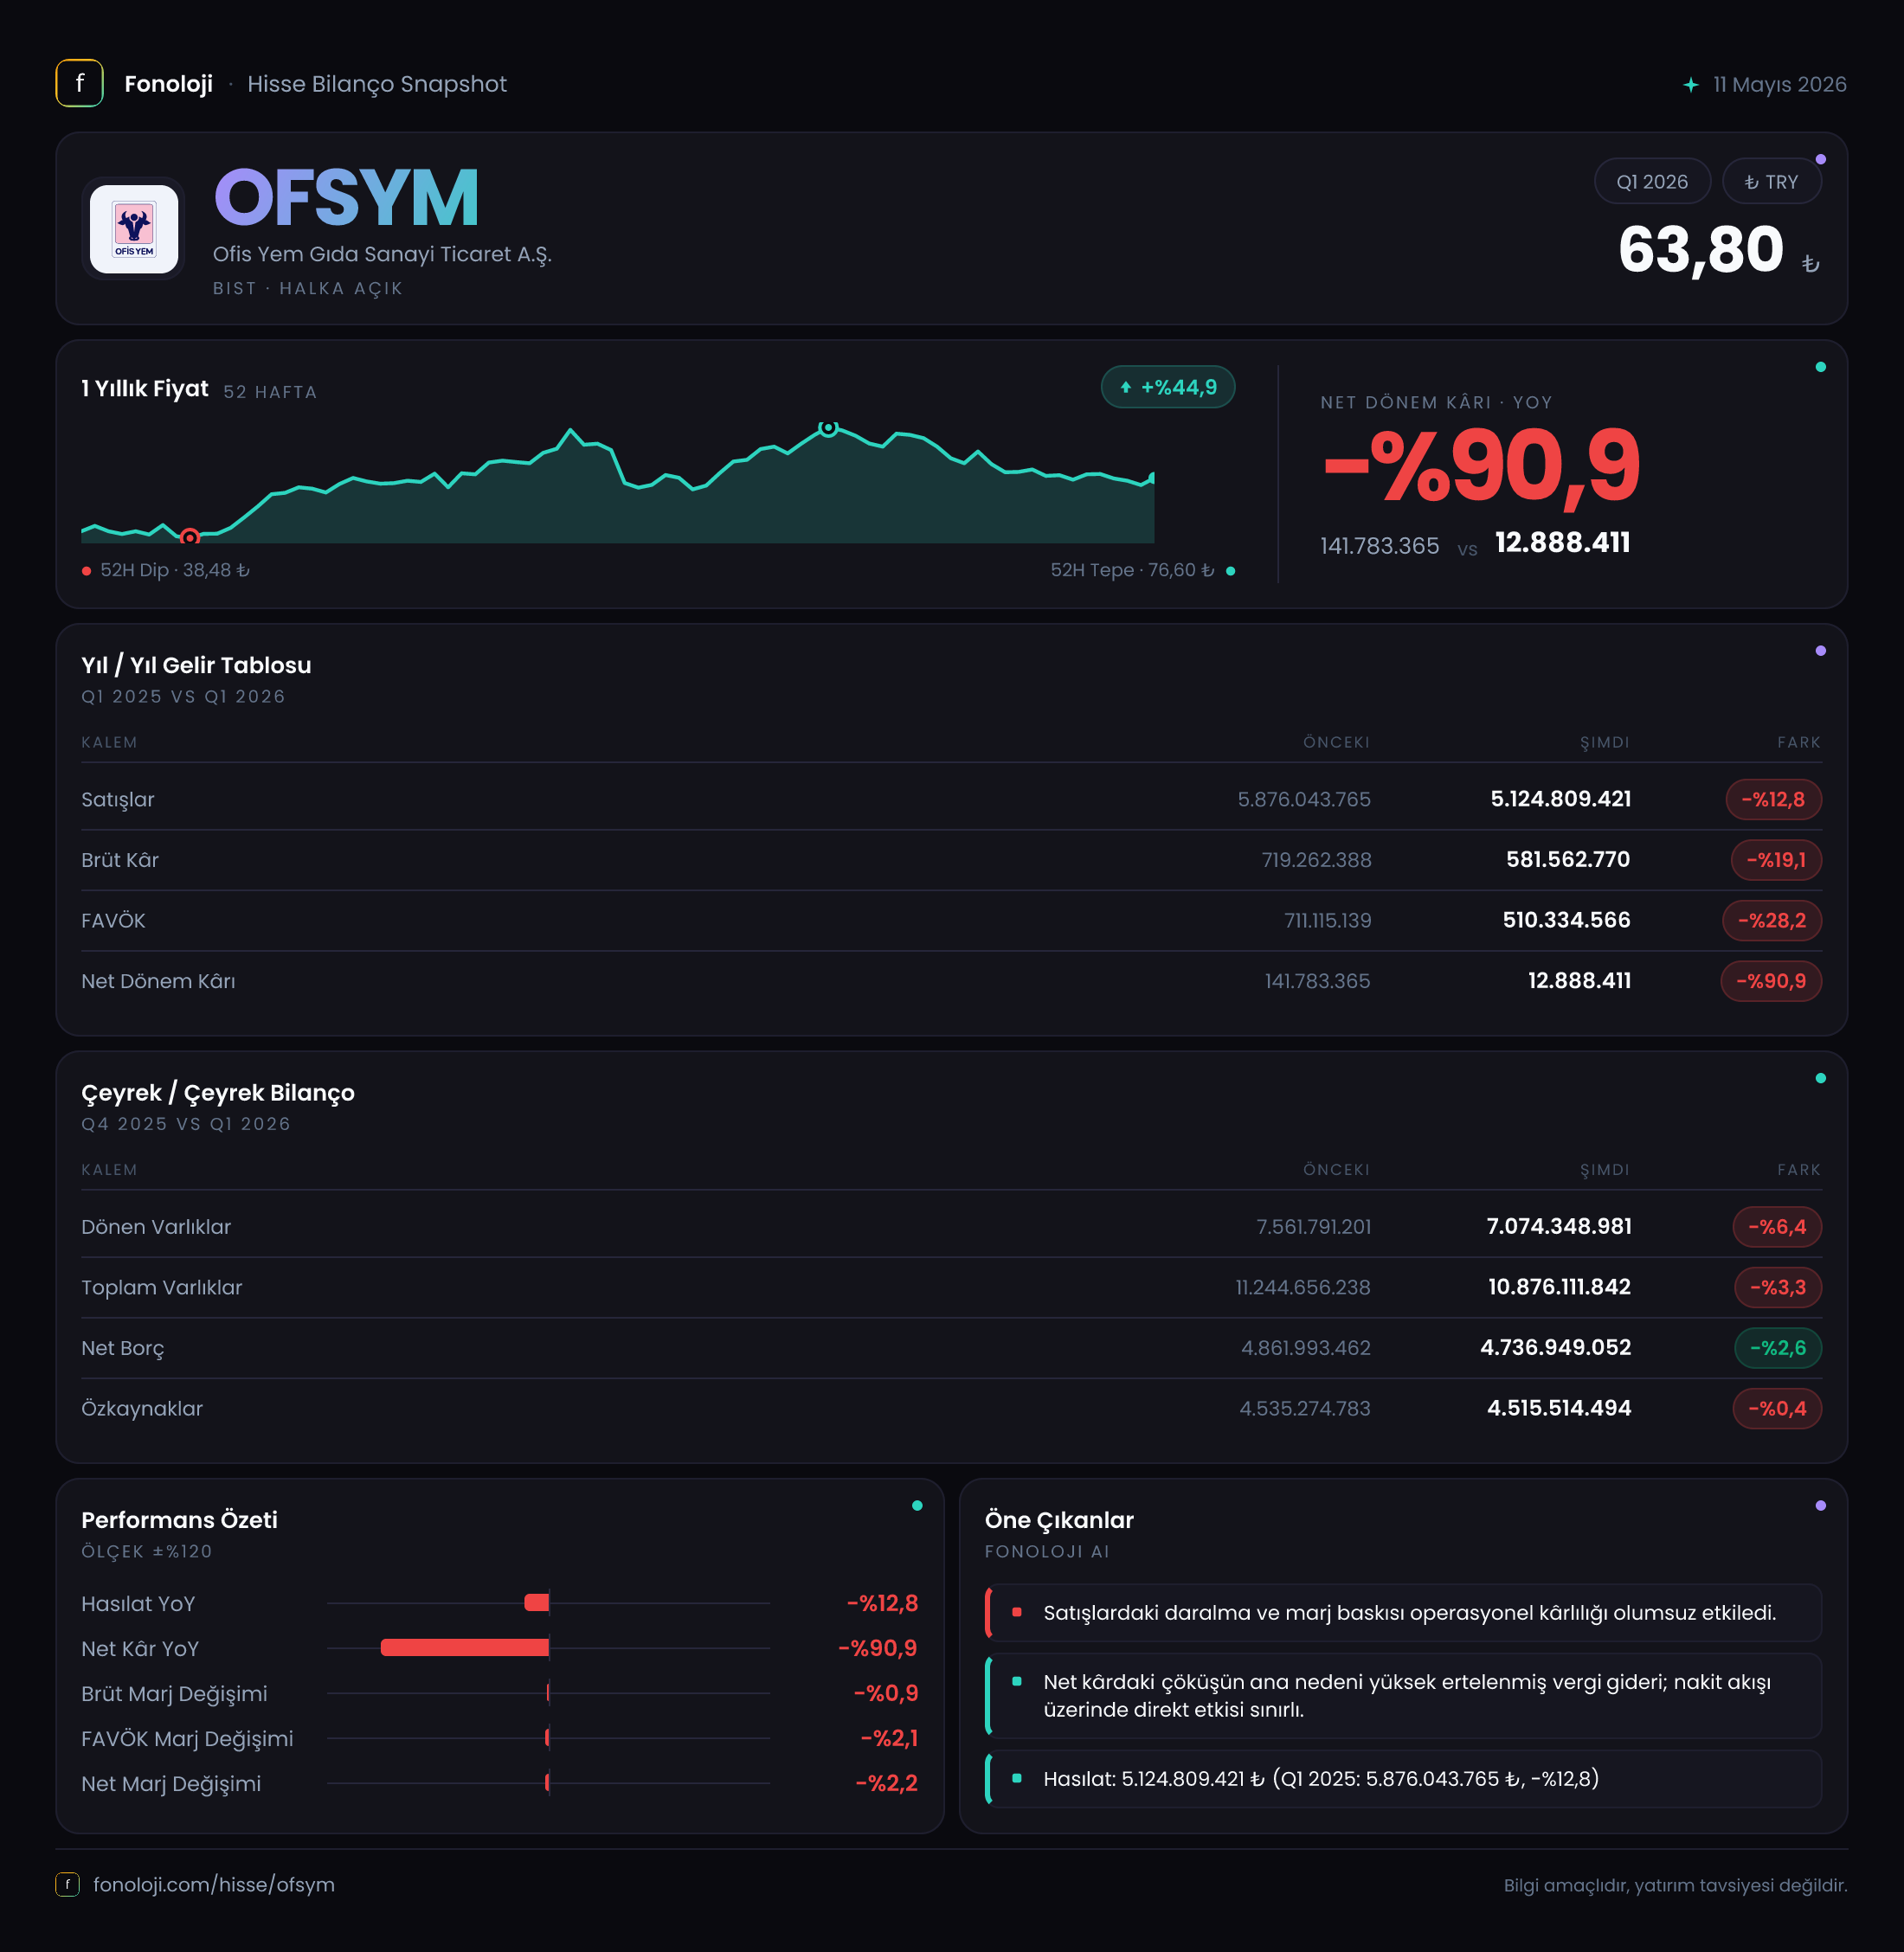This screenshot has height=1952, width=1904.
Task: Click the lira symbol next to the 63,80 price
Action: coord(1810,264)
